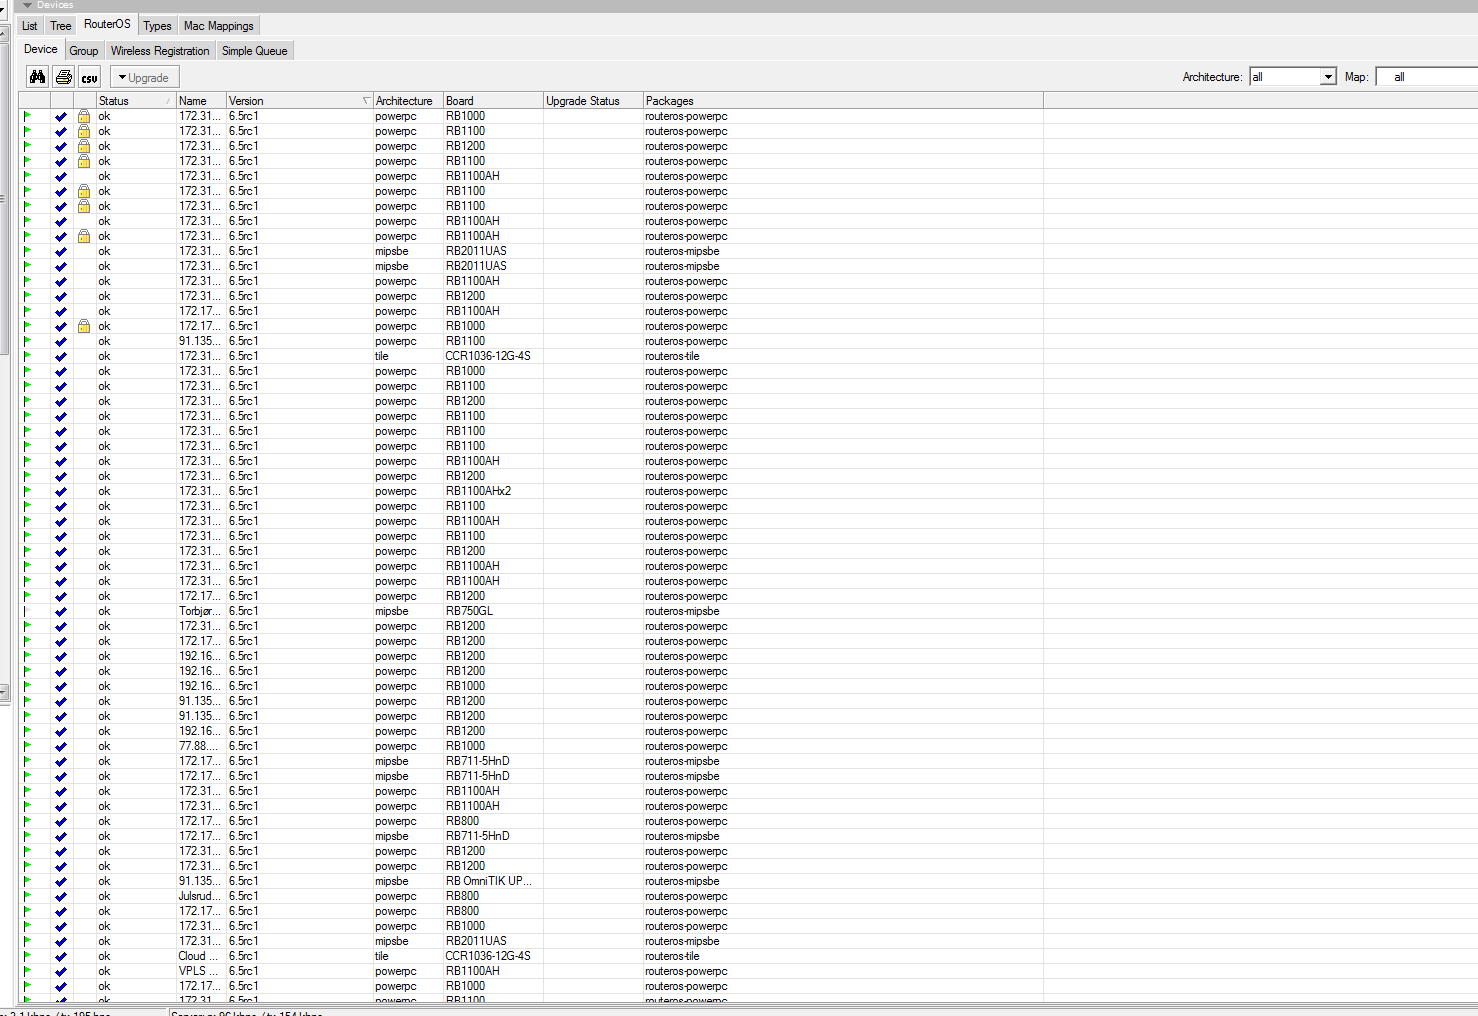1478x1016 pixels.
Task: Click 'routeros-tile' in the Cloud row
Action: (672, 956)
